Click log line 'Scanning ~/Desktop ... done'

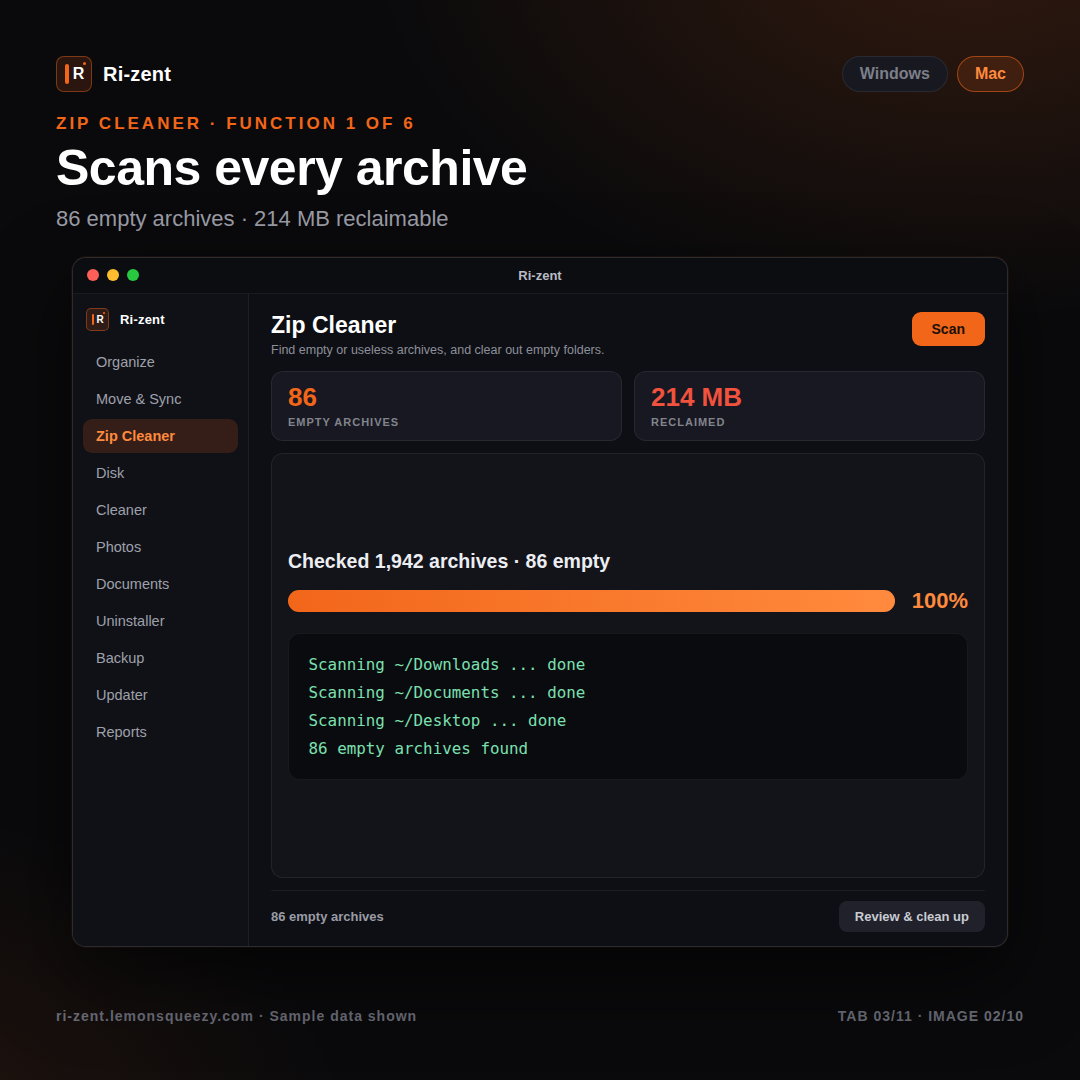click(x=437, y=720)
